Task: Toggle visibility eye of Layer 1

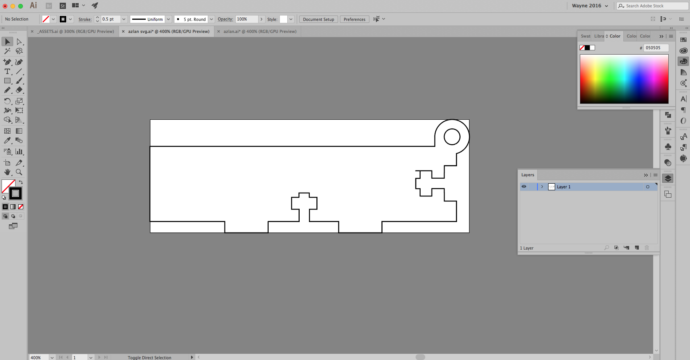Action: click(524, 187)
